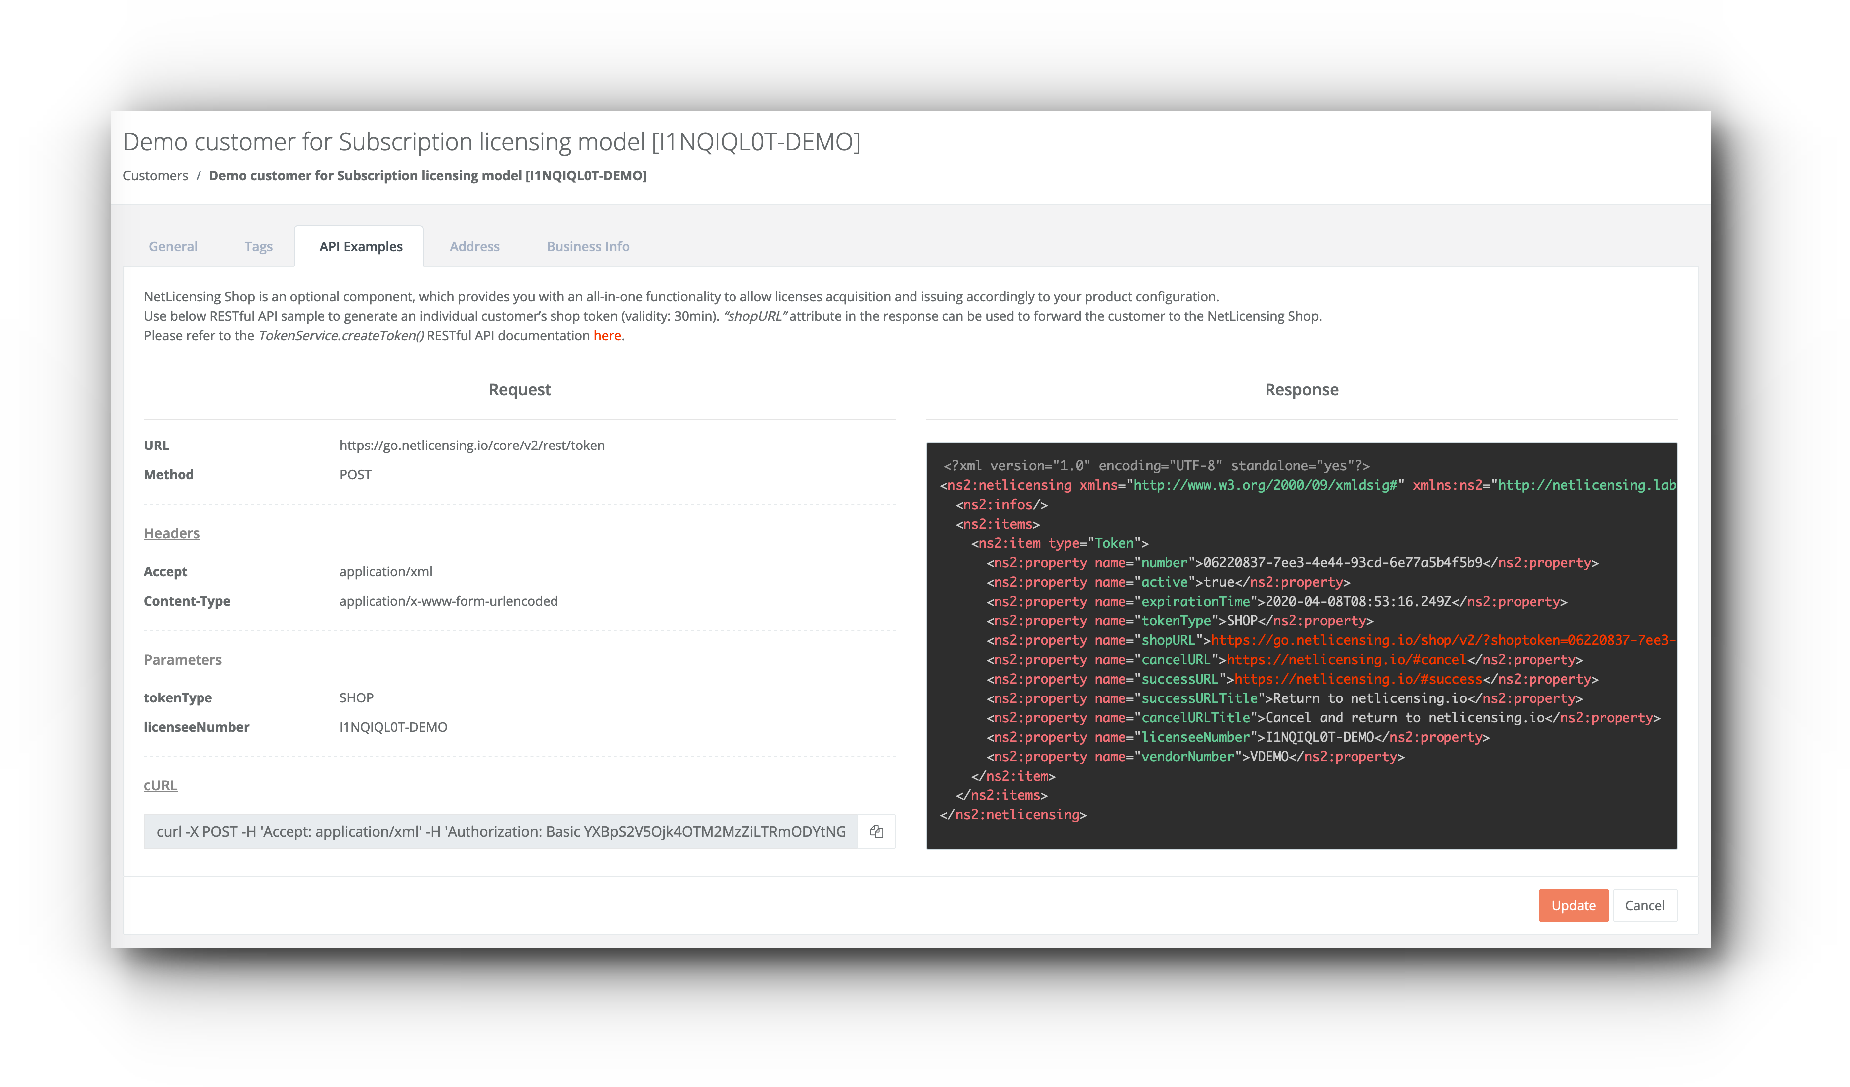Open the Address tab
Image resolution: width=1850 pixels, height=1087 pixels.
[x=474, y=246]
